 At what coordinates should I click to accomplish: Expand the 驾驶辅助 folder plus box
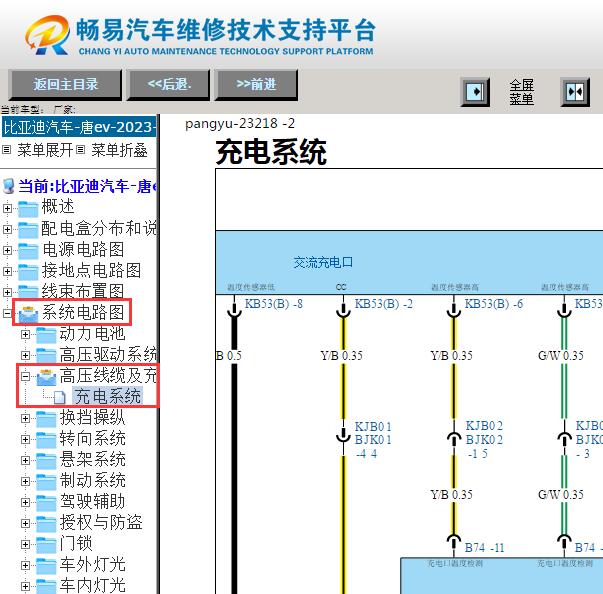(x=25, y=502)
